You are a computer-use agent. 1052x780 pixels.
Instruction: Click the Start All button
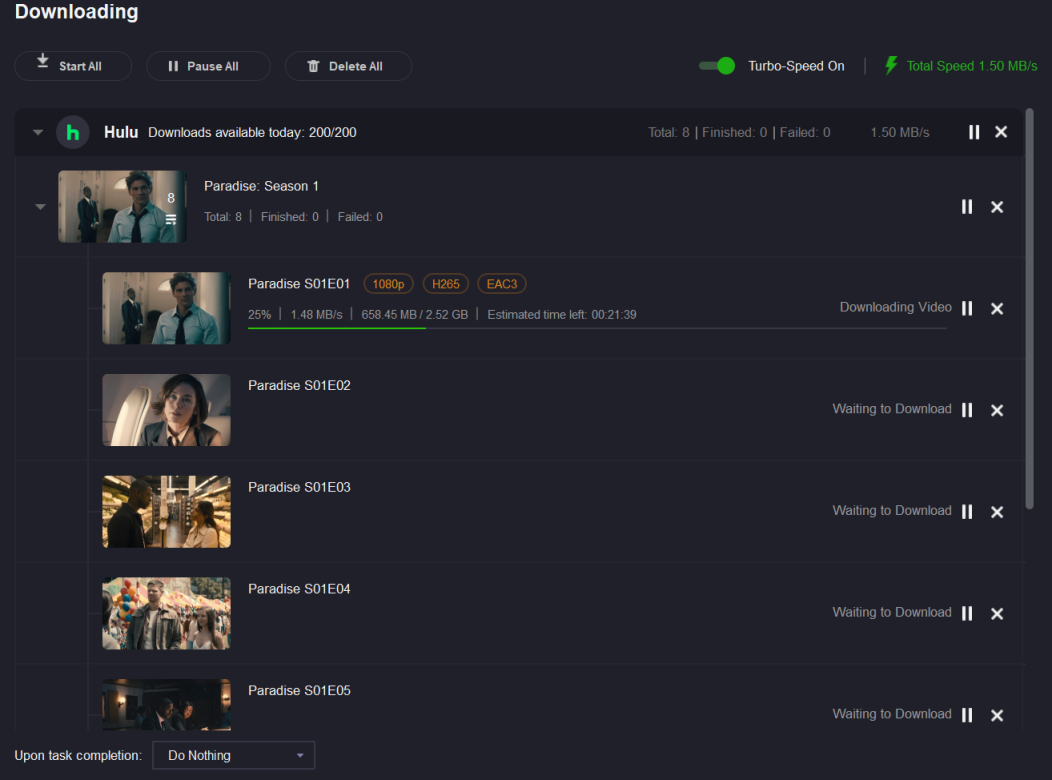pyautogui.click(x=73, y=66)
